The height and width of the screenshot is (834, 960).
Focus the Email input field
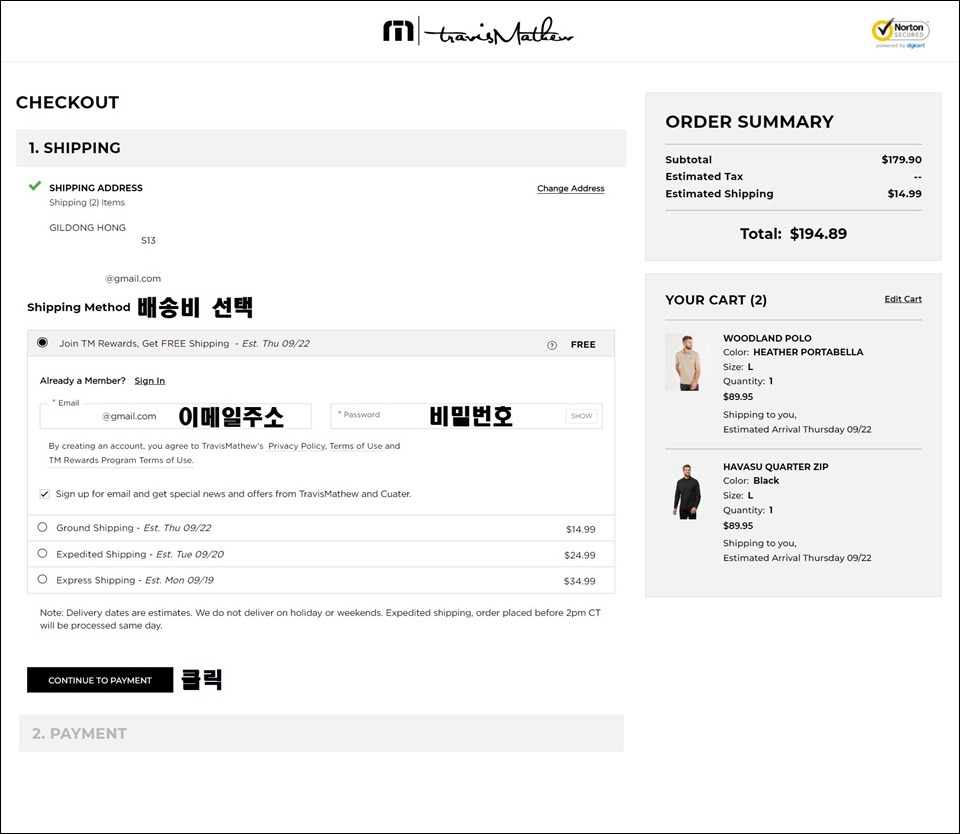(x=176, y=416)
